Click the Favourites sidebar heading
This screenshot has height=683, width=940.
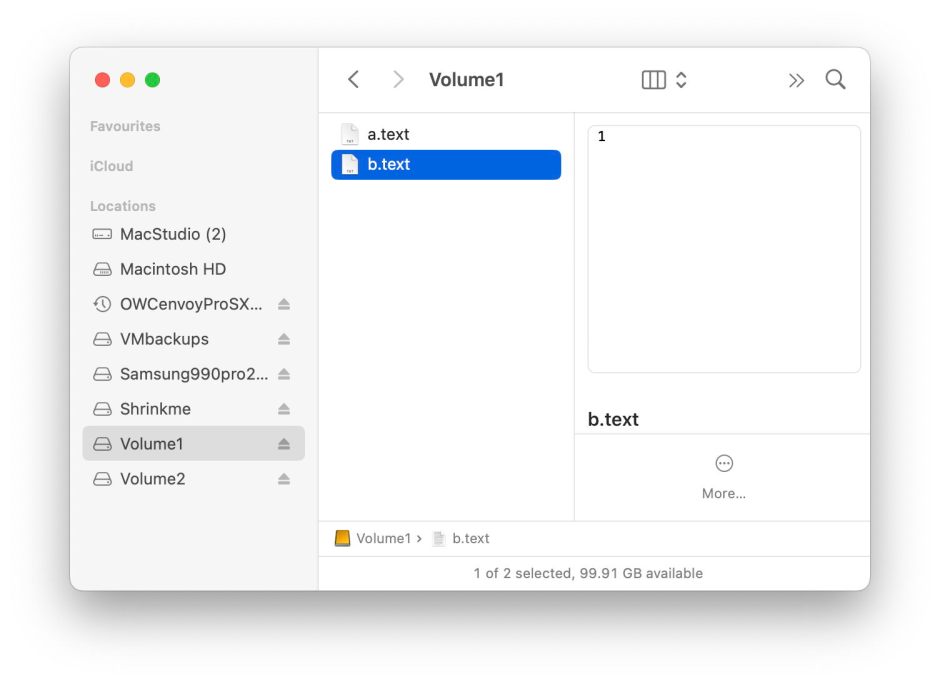pyautogui.click(x=125, y=126)
